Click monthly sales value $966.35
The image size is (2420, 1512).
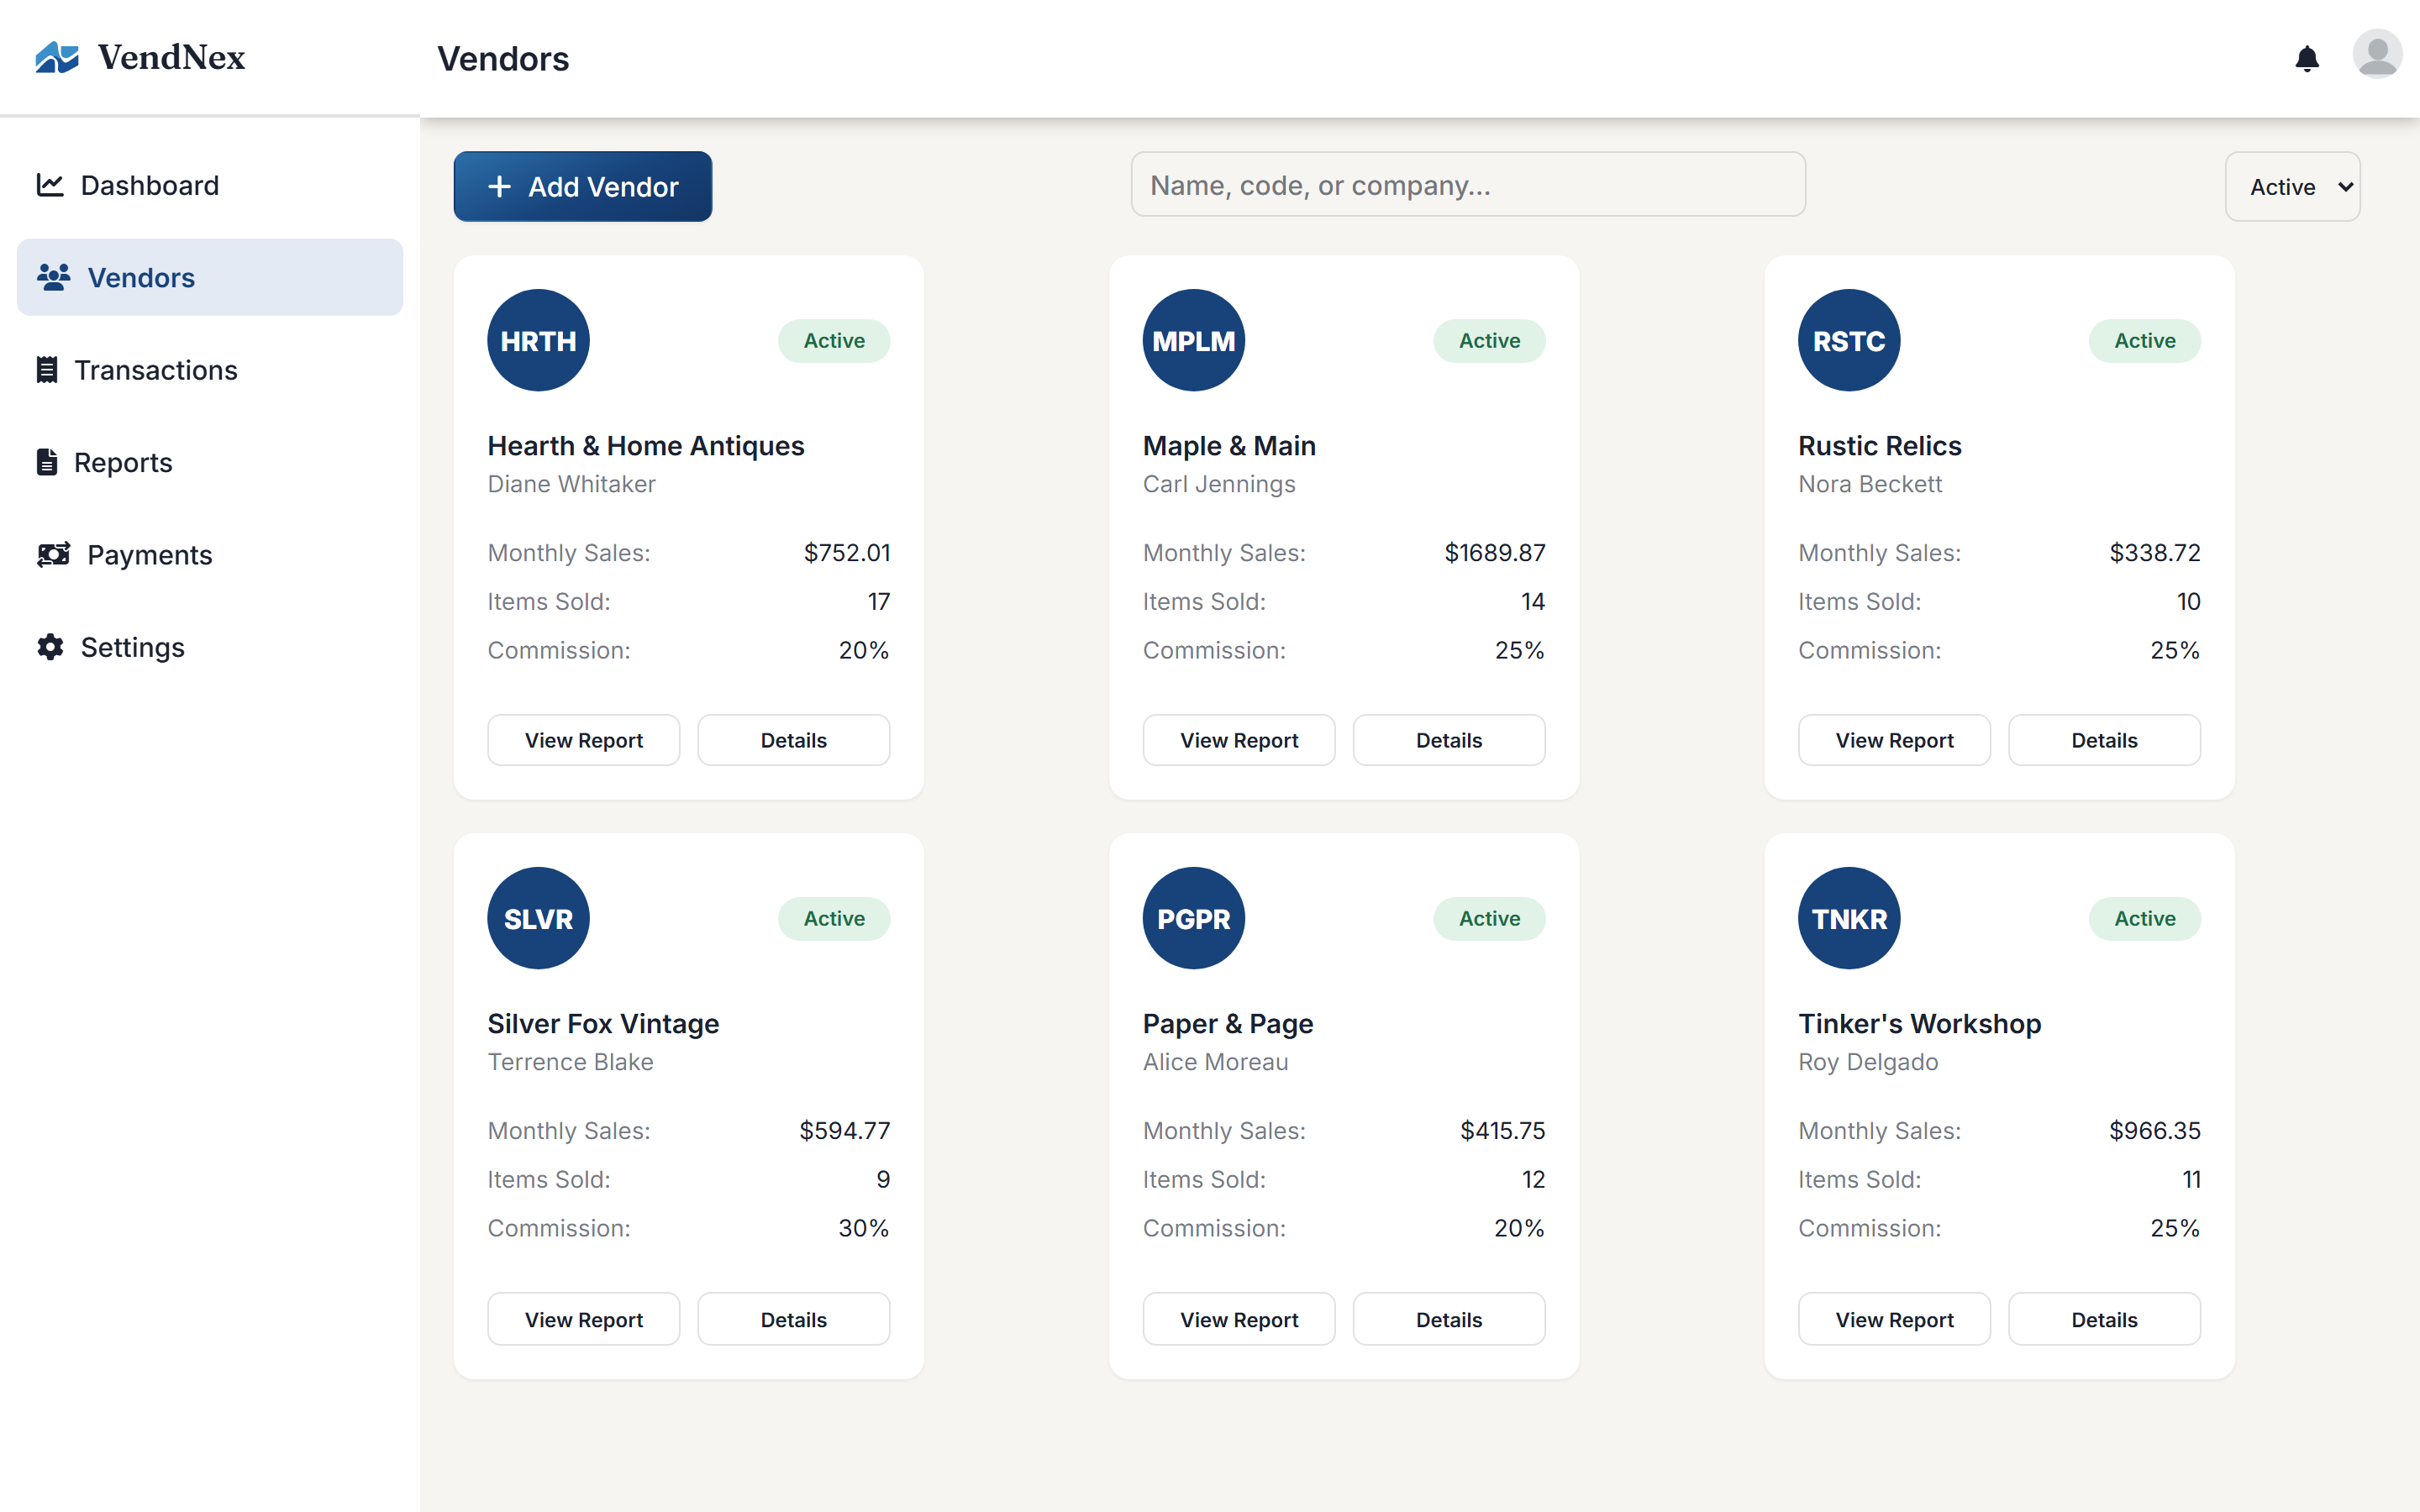click(2155, 1130)
